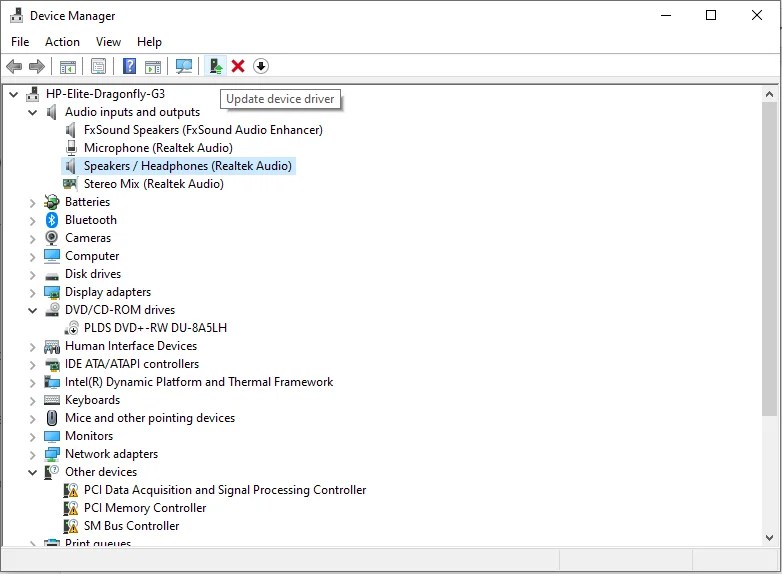Click the Mice and other pointing devices icon

pos(52,418)
